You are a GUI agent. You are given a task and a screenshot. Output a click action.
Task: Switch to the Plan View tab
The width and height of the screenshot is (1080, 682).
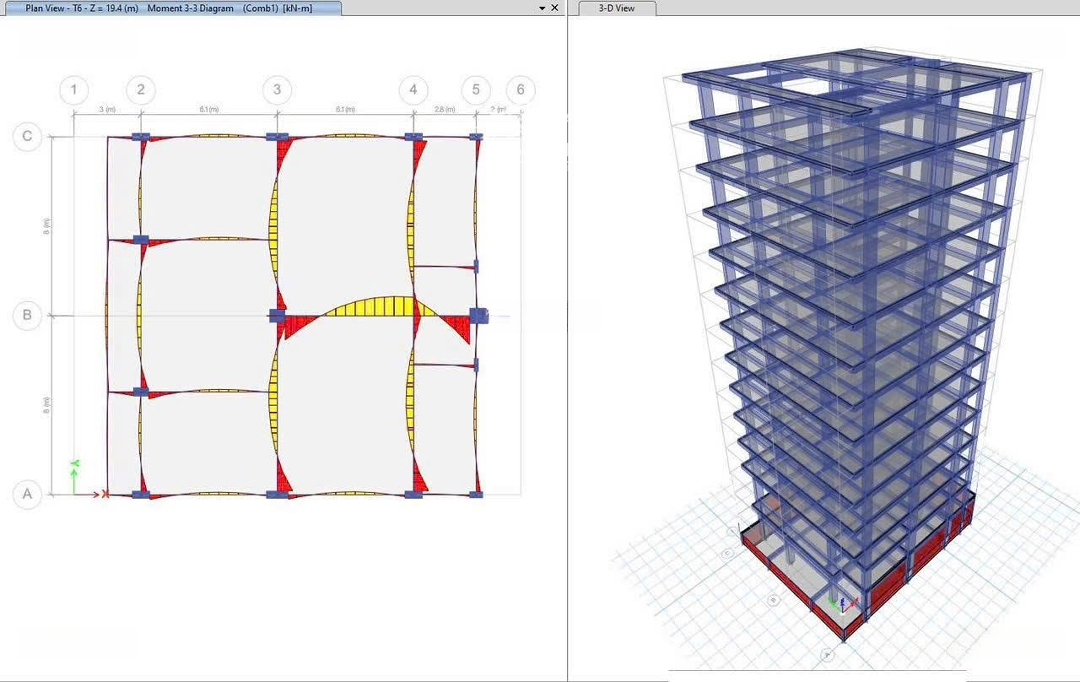[x=170, y=8]
